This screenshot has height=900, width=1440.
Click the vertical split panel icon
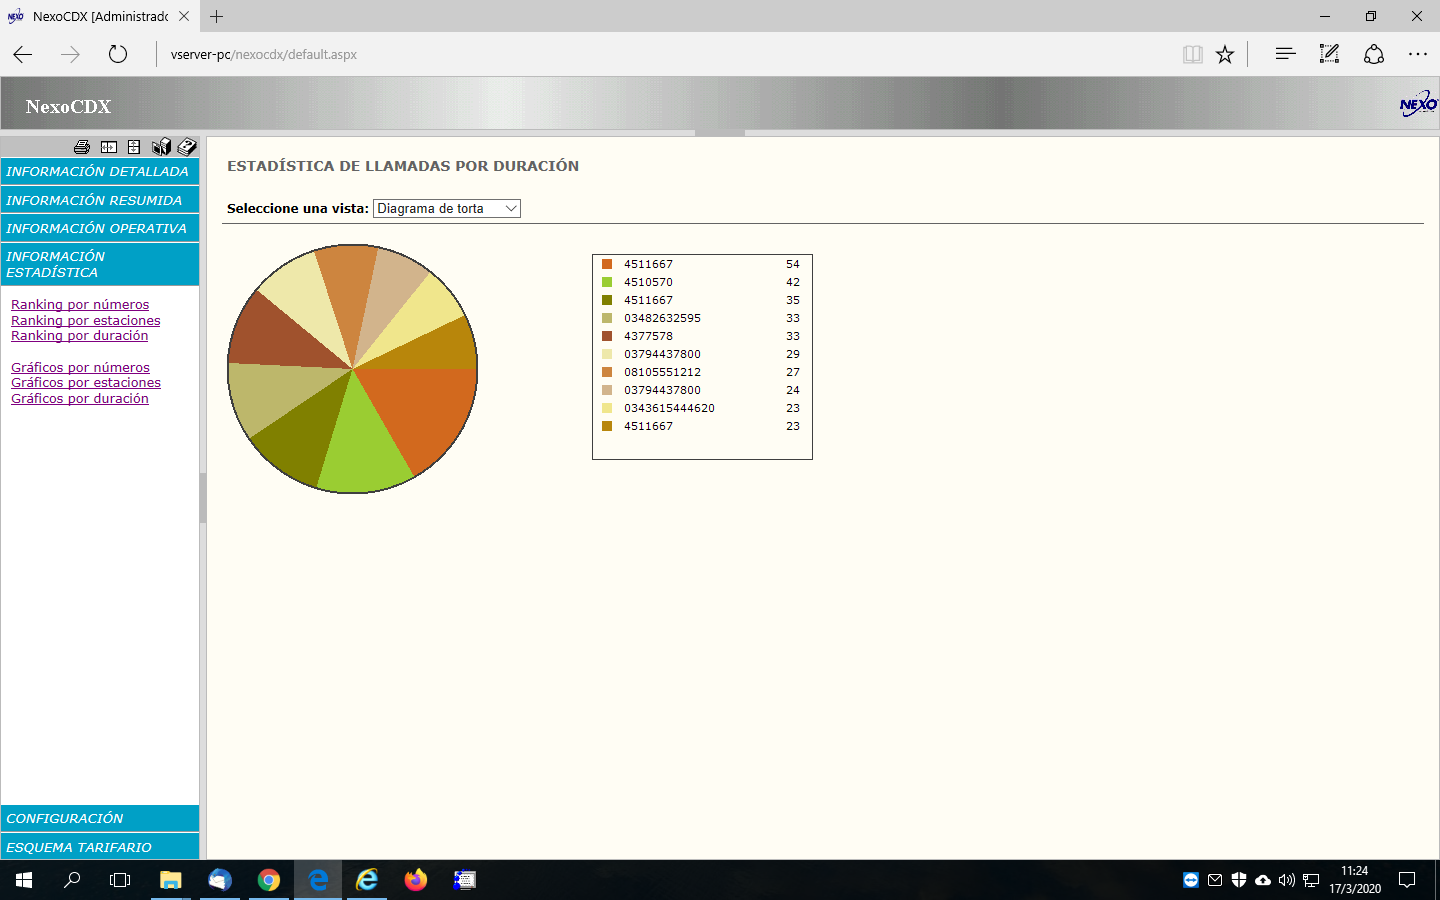[134, 147]
